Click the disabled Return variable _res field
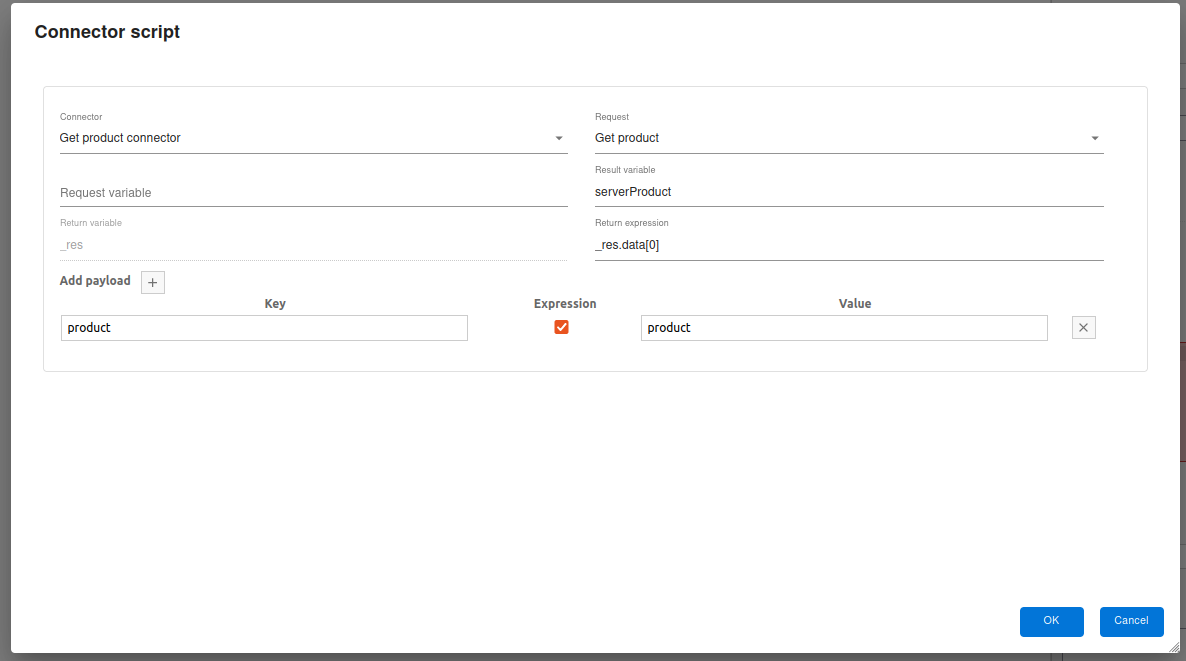 point(313,245)
